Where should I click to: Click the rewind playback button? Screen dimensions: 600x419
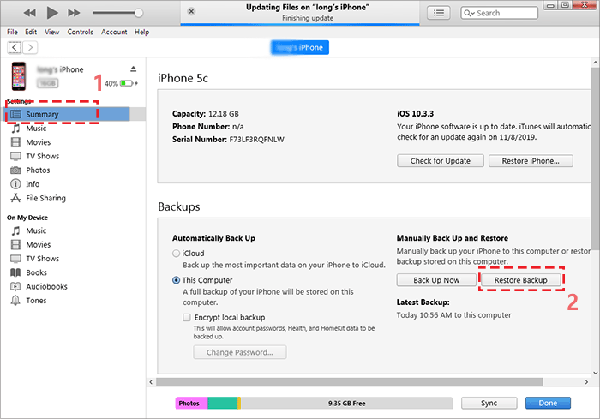click(29, 13)
